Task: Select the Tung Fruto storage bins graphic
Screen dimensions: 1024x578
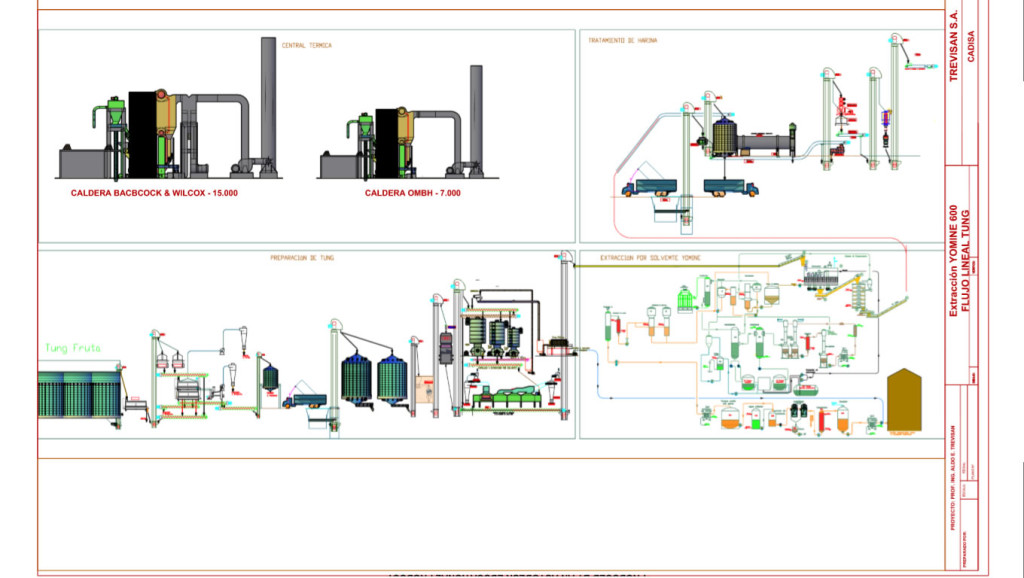Action: 80,394
